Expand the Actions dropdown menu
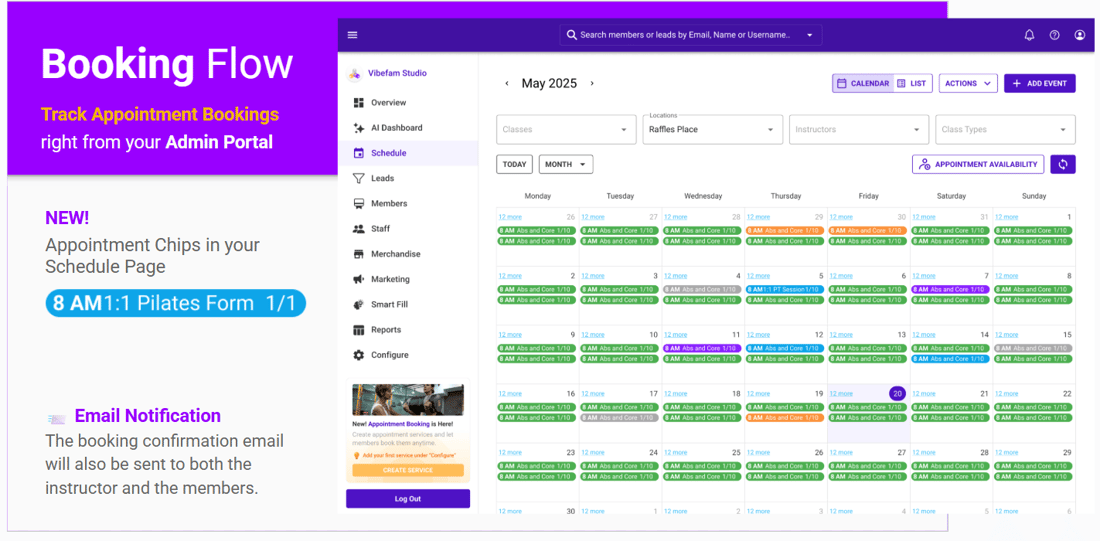The image size is (1100, 541). point(967,84)
